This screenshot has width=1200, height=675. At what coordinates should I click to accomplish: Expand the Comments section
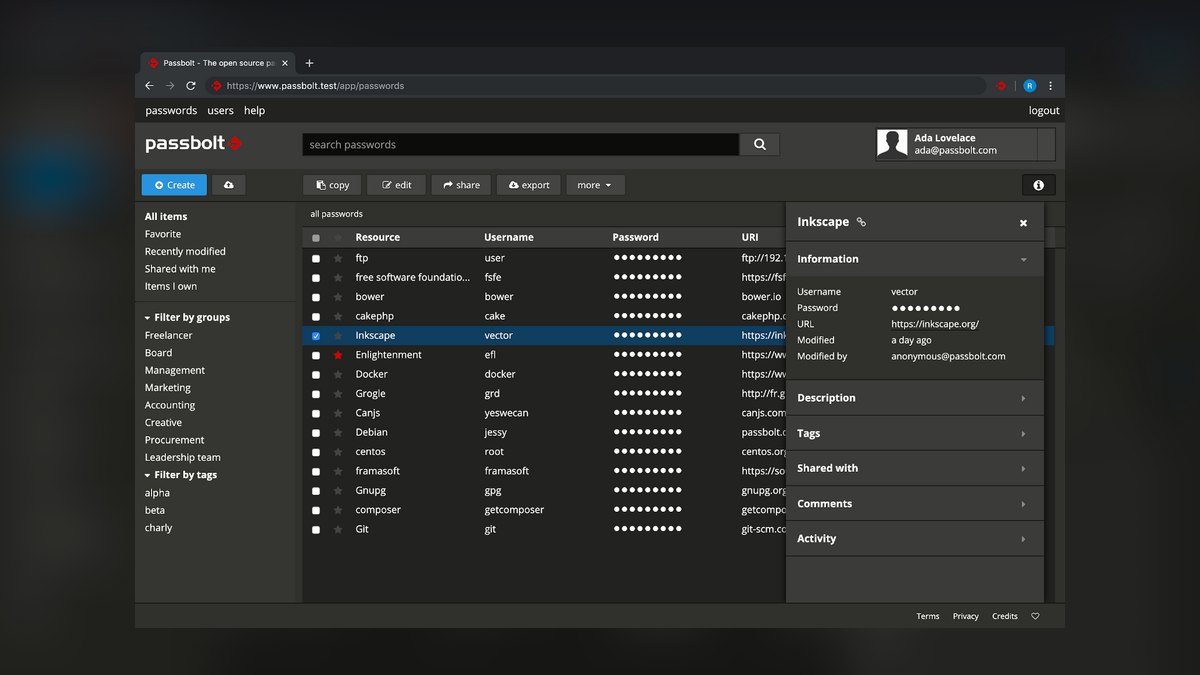[915, 504]
